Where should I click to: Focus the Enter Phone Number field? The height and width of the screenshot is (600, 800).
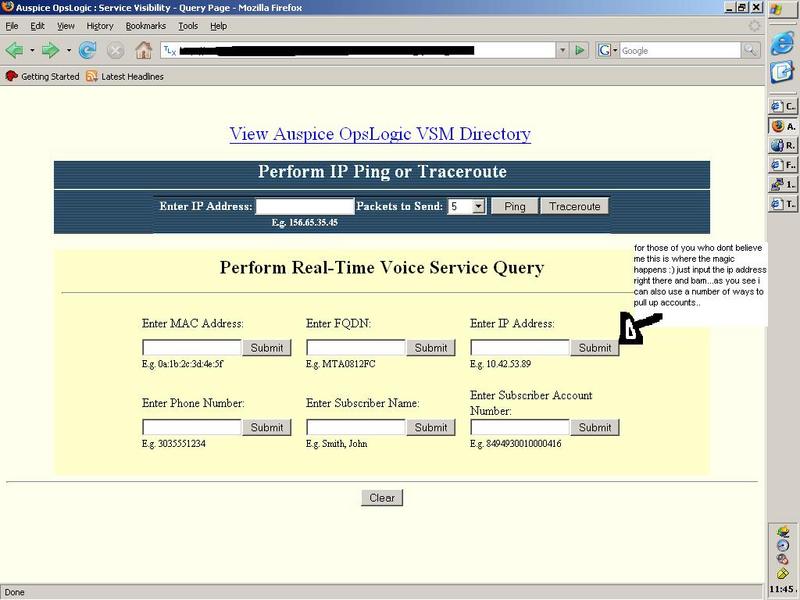(191, 427)
